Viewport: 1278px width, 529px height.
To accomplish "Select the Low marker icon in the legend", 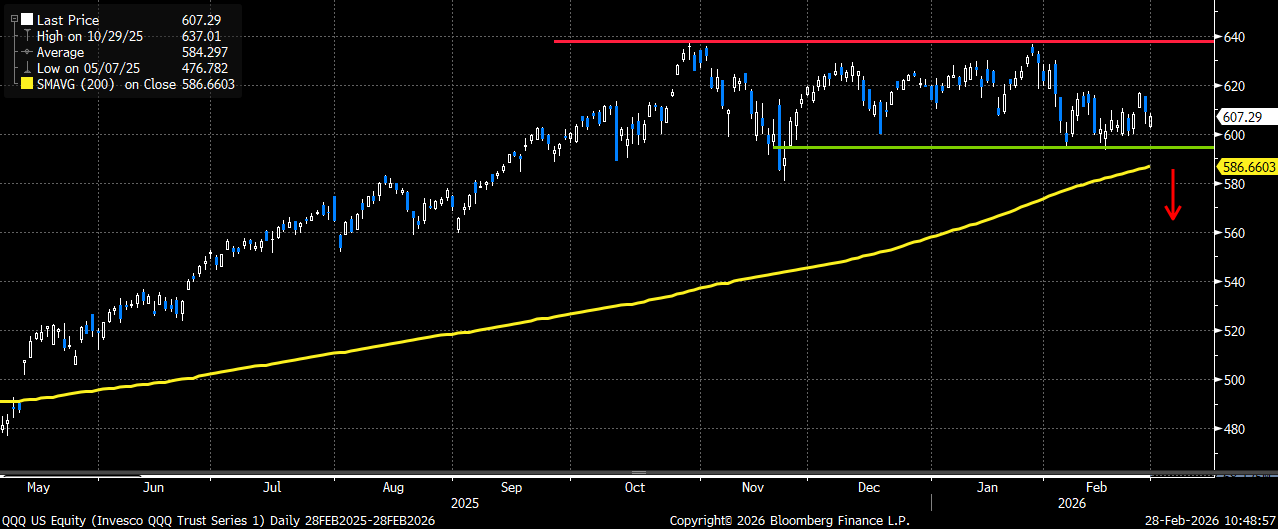I will [x=27, y=69].
